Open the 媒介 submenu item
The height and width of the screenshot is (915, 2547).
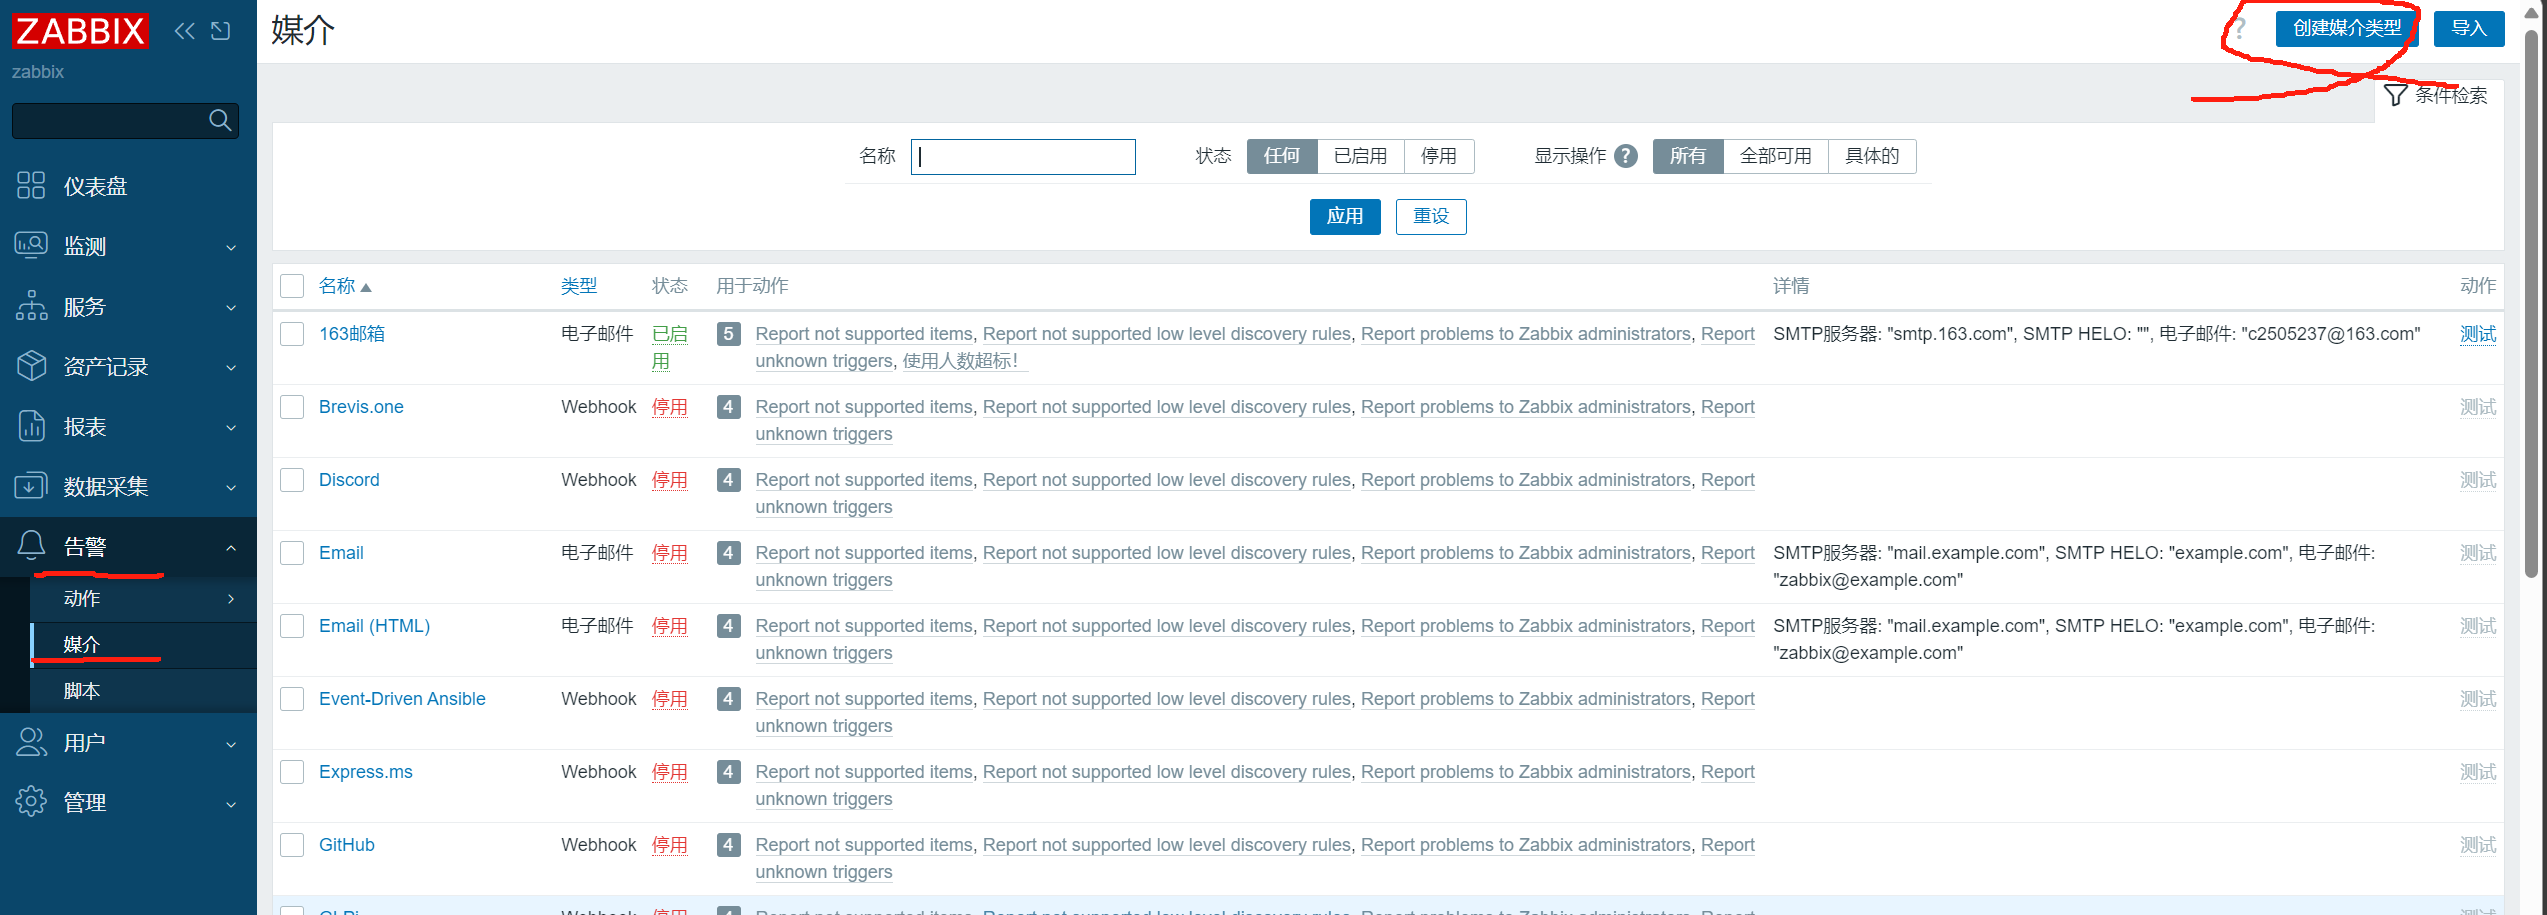tap(144, 645)
